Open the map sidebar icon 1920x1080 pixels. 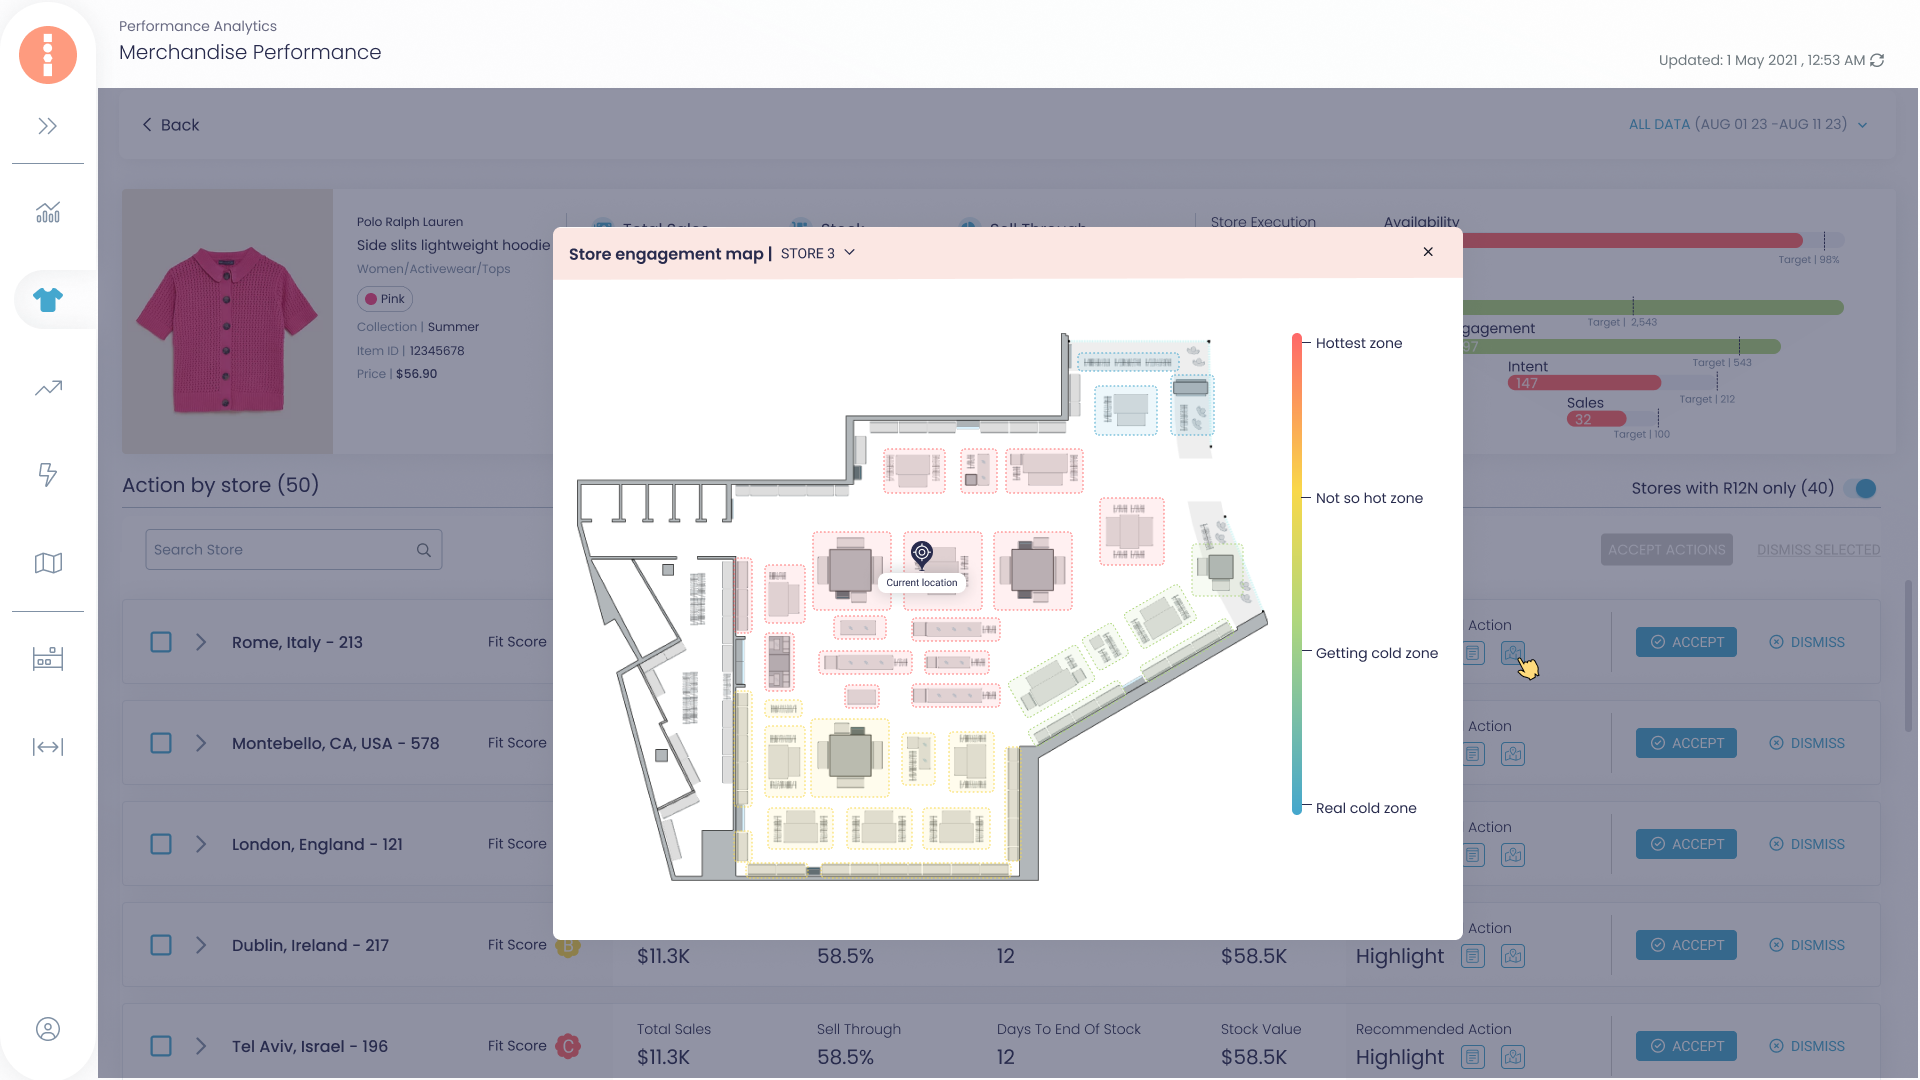[48, 563]
